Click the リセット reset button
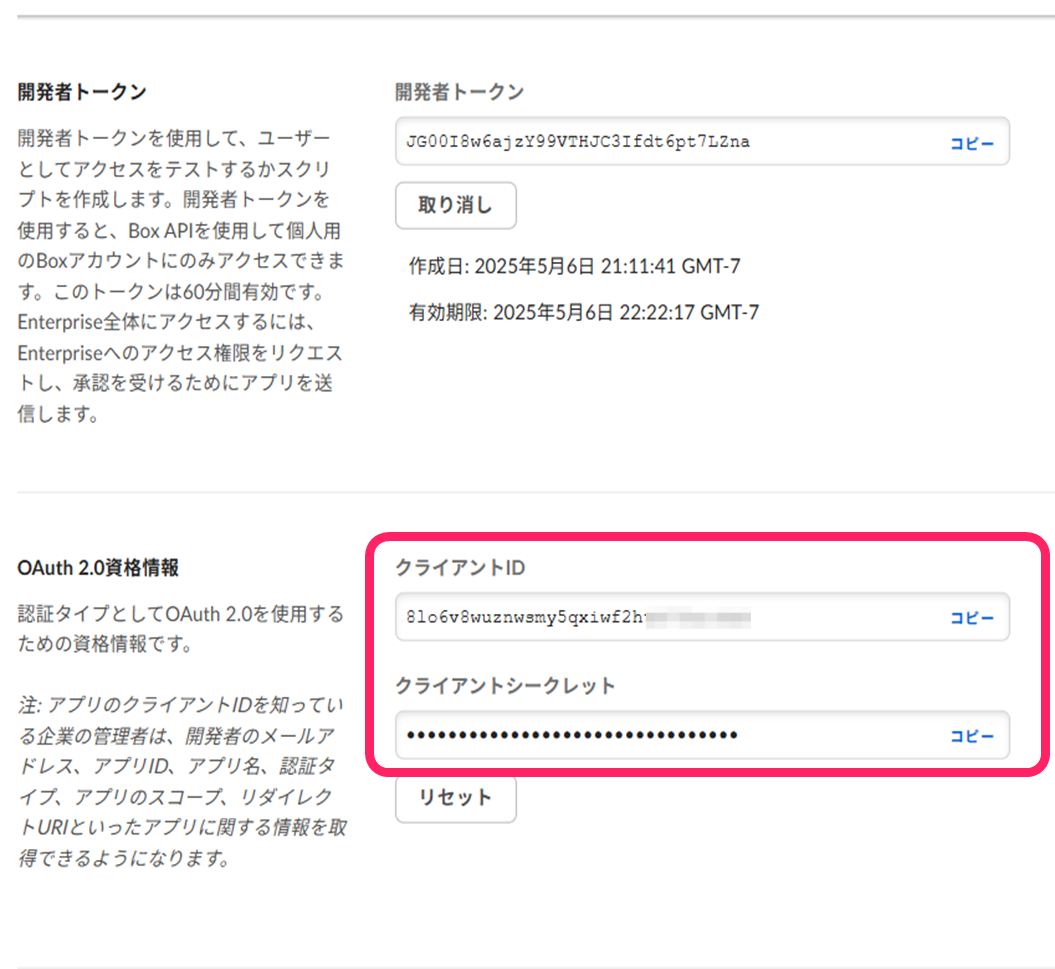Screen dimensions: 1055x969 pyautogui.click(x=456, y=799)
